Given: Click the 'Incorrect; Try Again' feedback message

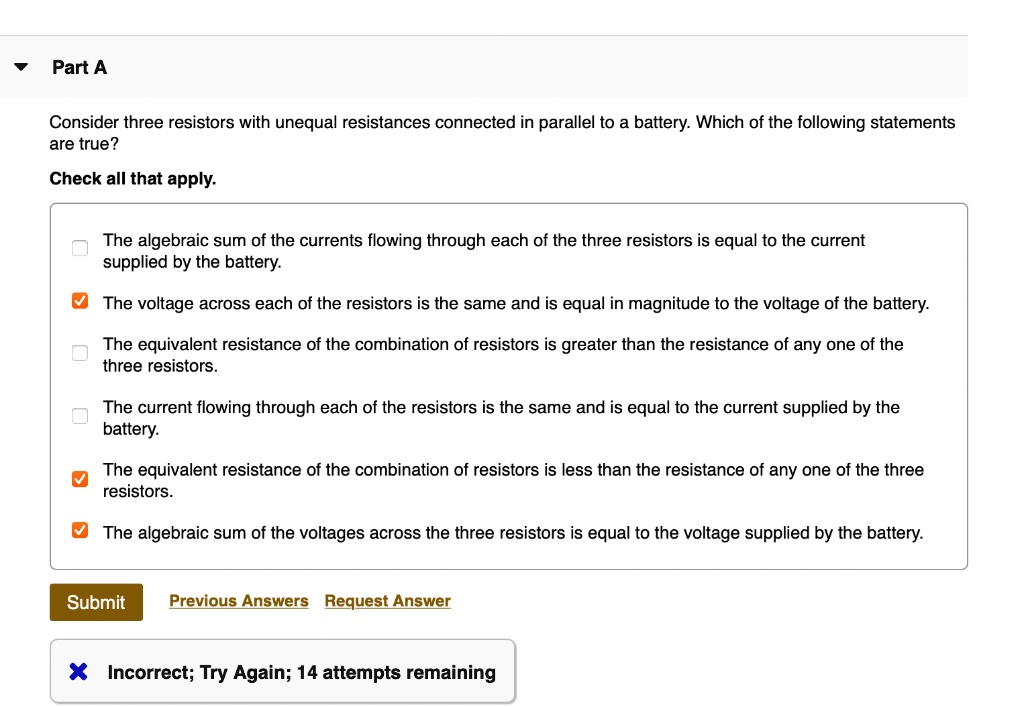Looking at the screenshot, I should pos(301,673).
